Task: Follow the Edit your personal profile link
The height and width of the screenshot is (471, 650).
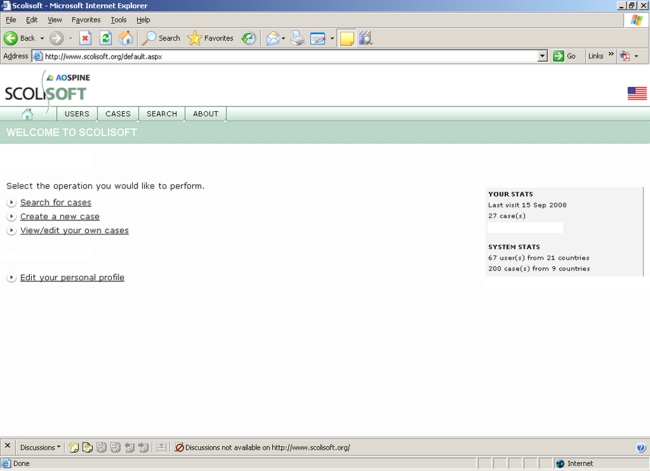Action: click(72, 277)
